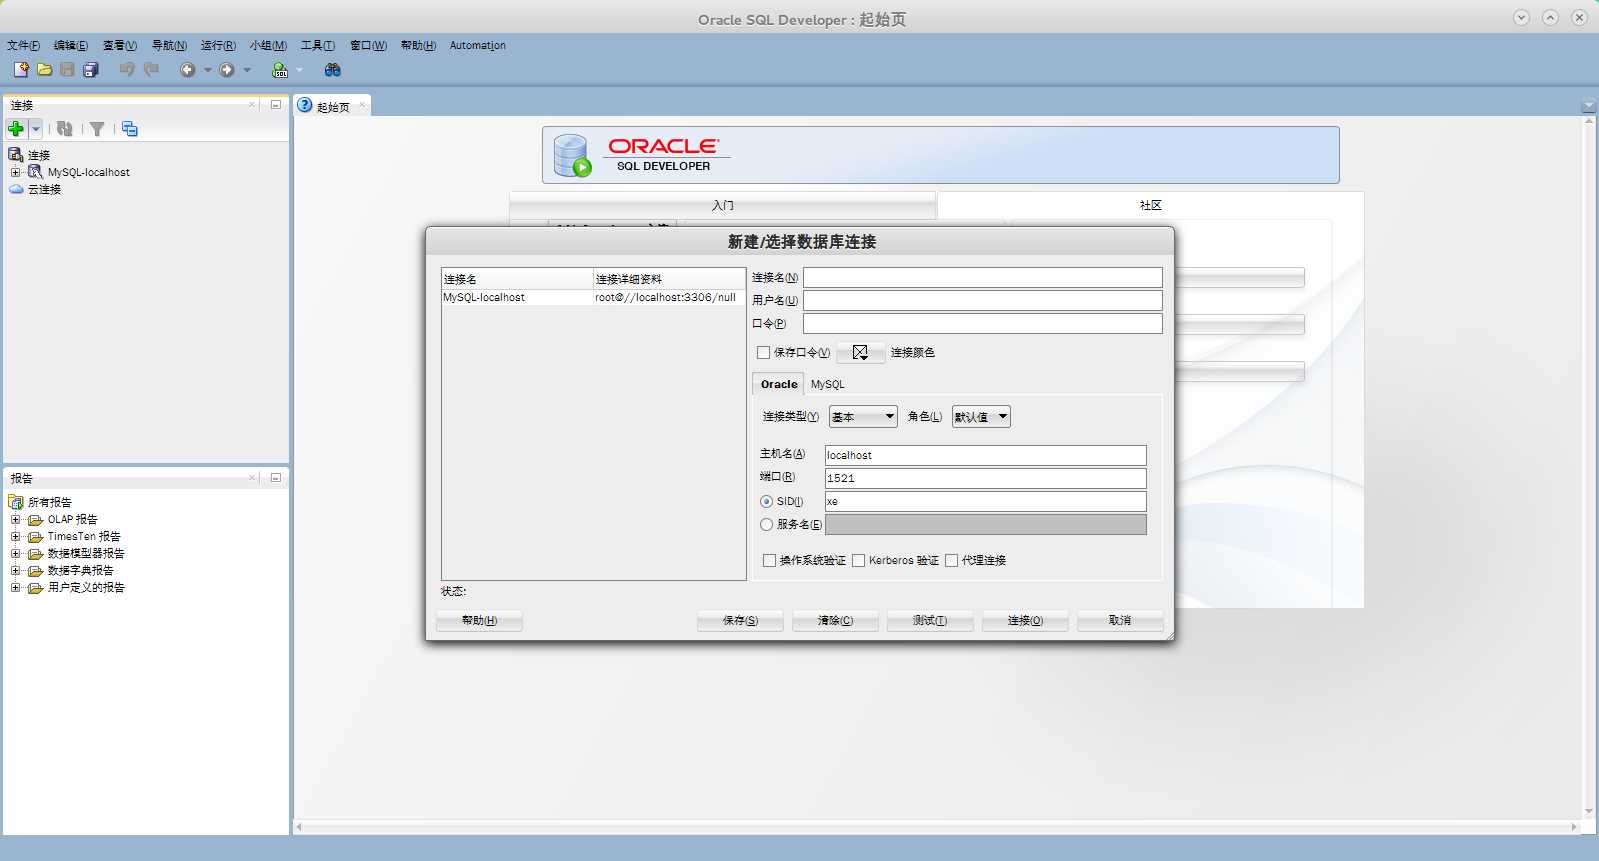Screen dimensions: 1599x861
Task: Enable OS authentication checkbox
Action: pyautogui.click(x=769, y=560)
